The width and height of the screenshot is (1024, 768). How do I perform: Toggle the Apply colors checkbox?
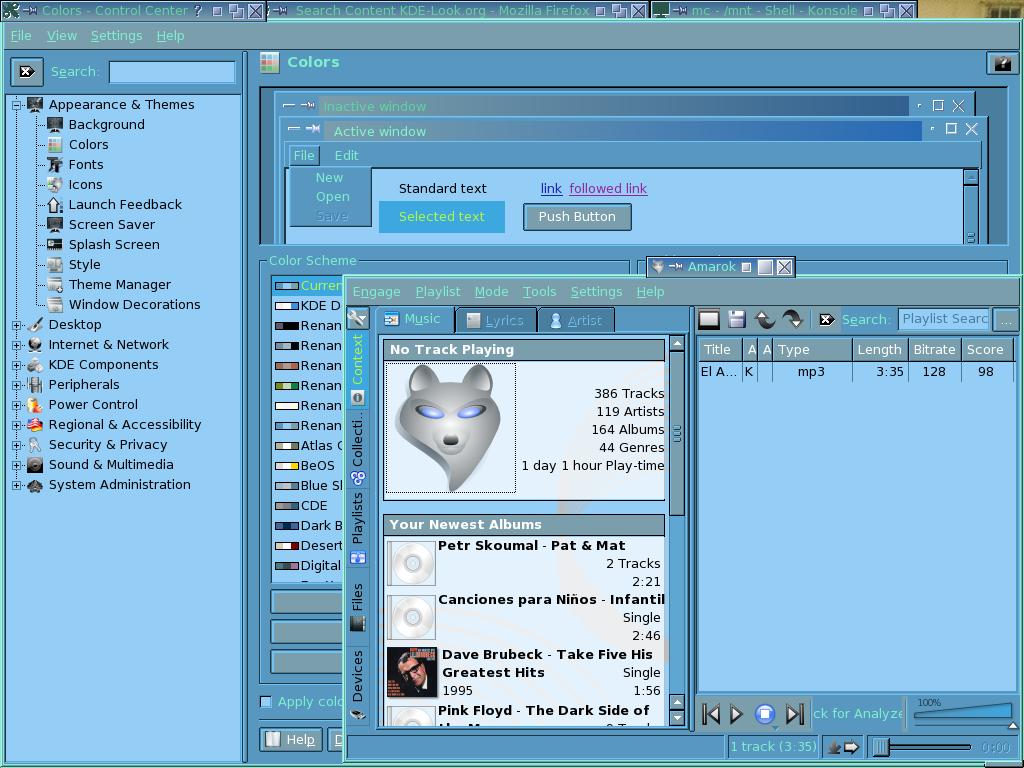pyautogui.click(x=266, y=702)
